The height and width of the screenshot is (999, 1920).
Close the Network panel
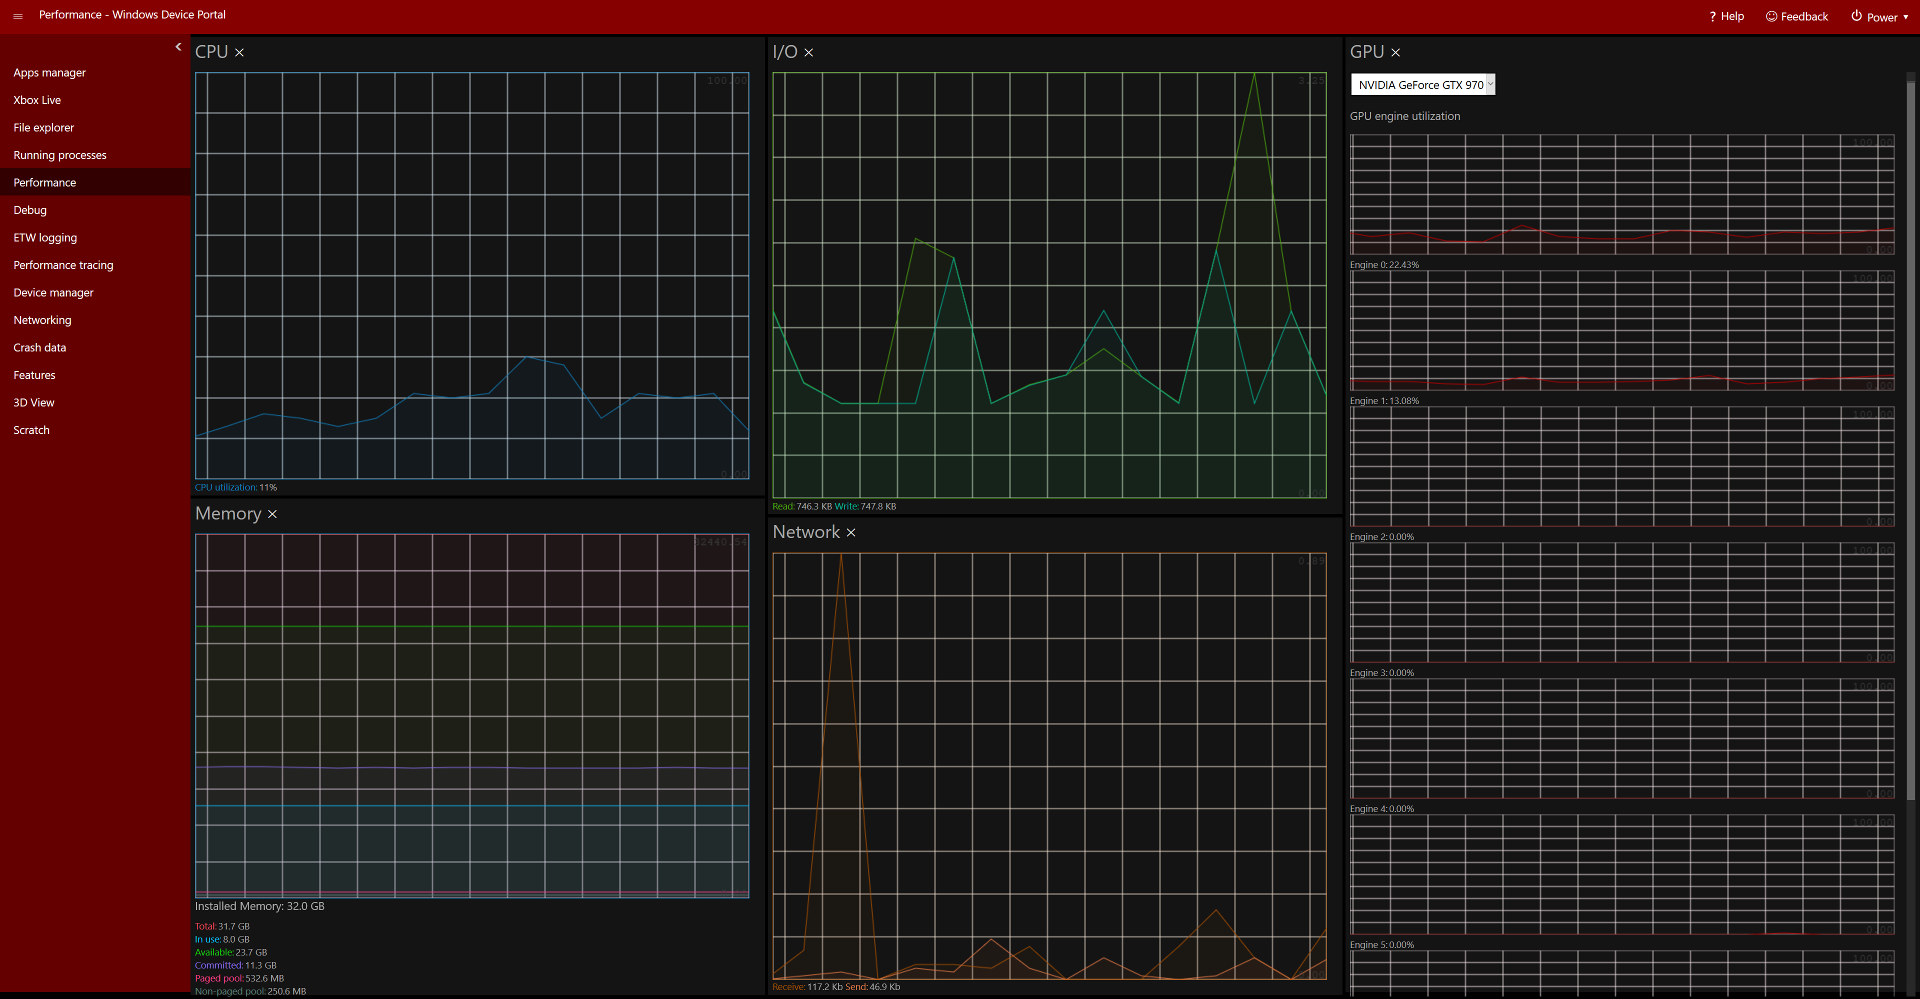coord(851,533)
